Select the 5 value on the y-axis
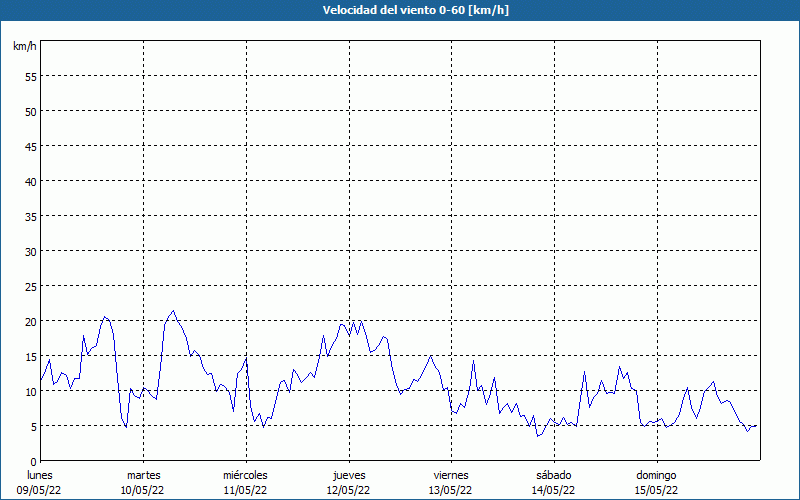 tap(34, 427)
